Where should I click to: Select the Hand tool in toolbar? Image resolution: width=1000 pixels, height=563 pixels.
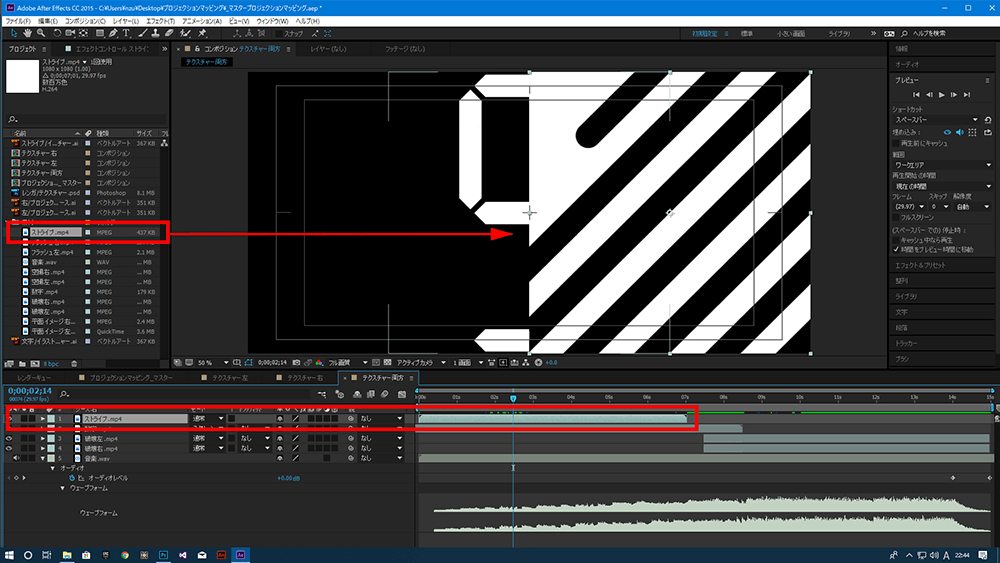25,33
